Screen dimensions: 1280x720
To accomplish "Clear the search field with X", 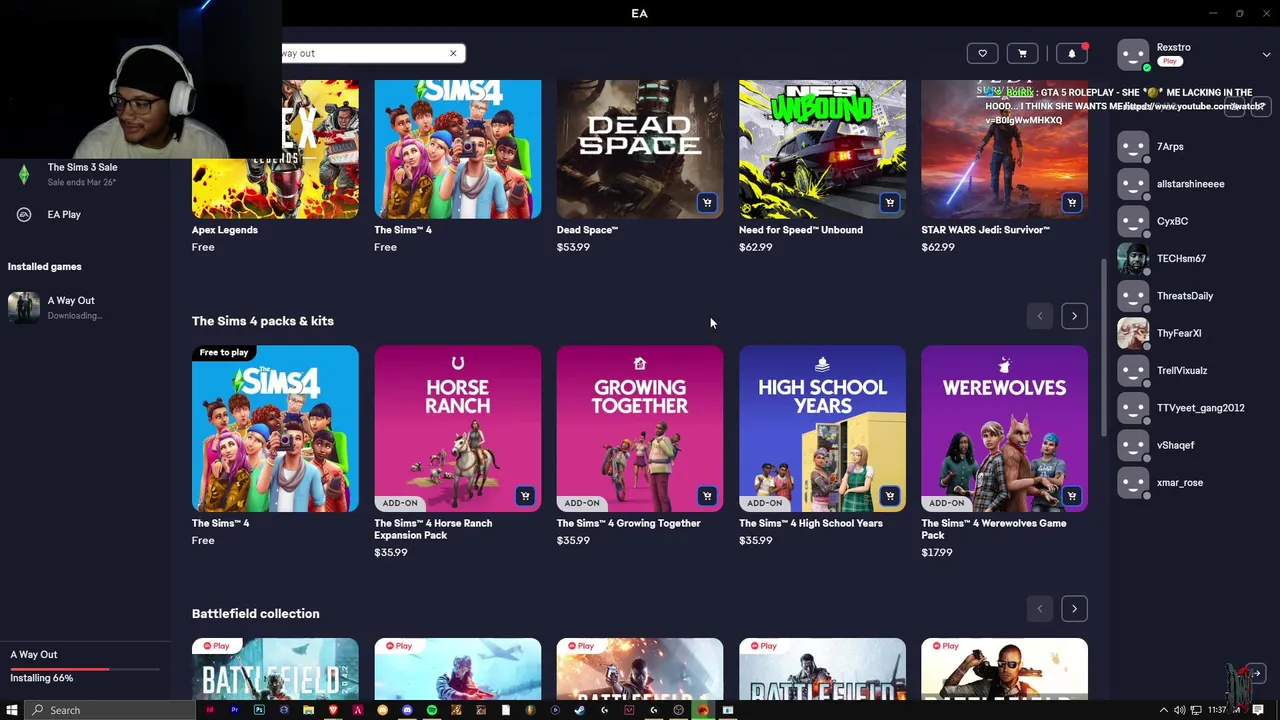I will click(x=453, y=53).
